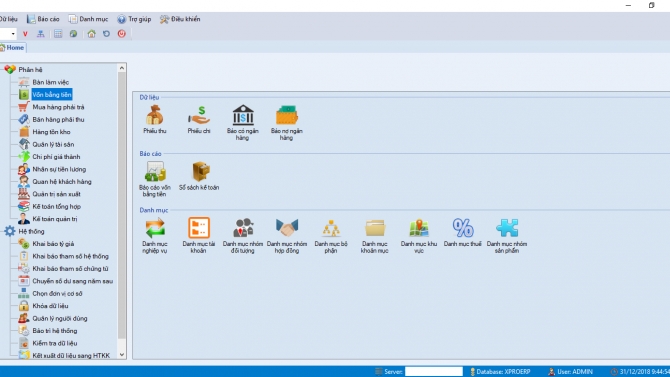Open Chuyển số dư sang năm sau
This screenshot has height=377, width=670.
click(73, 281)
